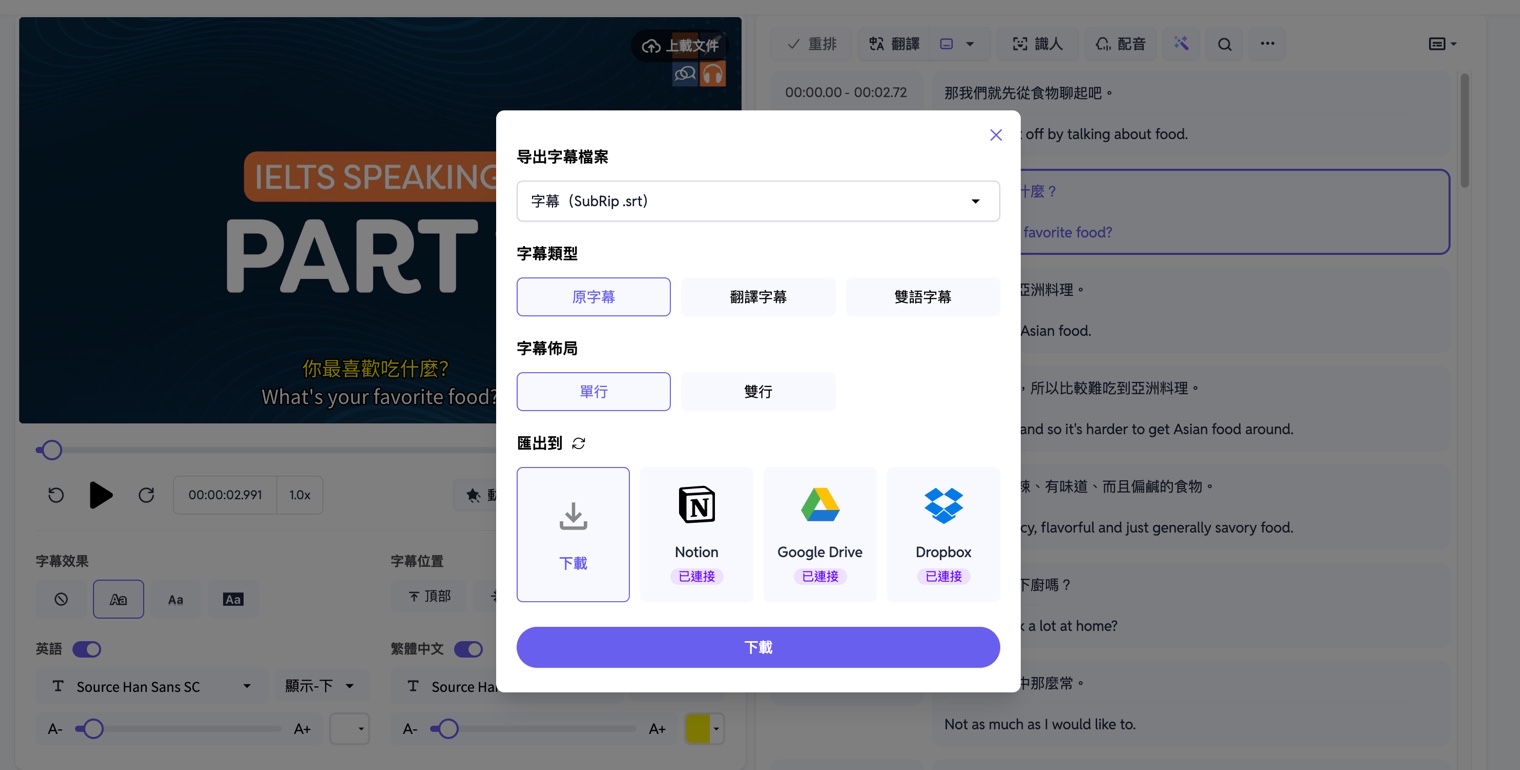Set subtitle position to 頂部
1520x770 pixels.
(x=430, y=596)
